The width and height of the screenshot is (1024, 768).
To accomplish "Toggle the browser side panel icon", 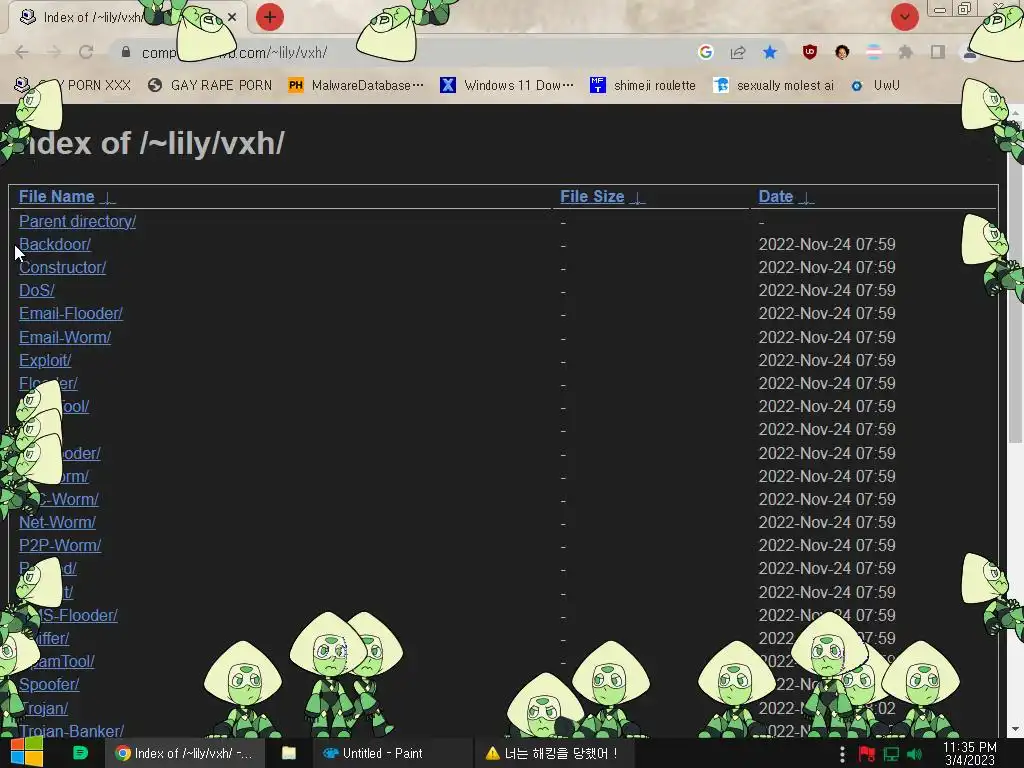I will coord(938,52).
